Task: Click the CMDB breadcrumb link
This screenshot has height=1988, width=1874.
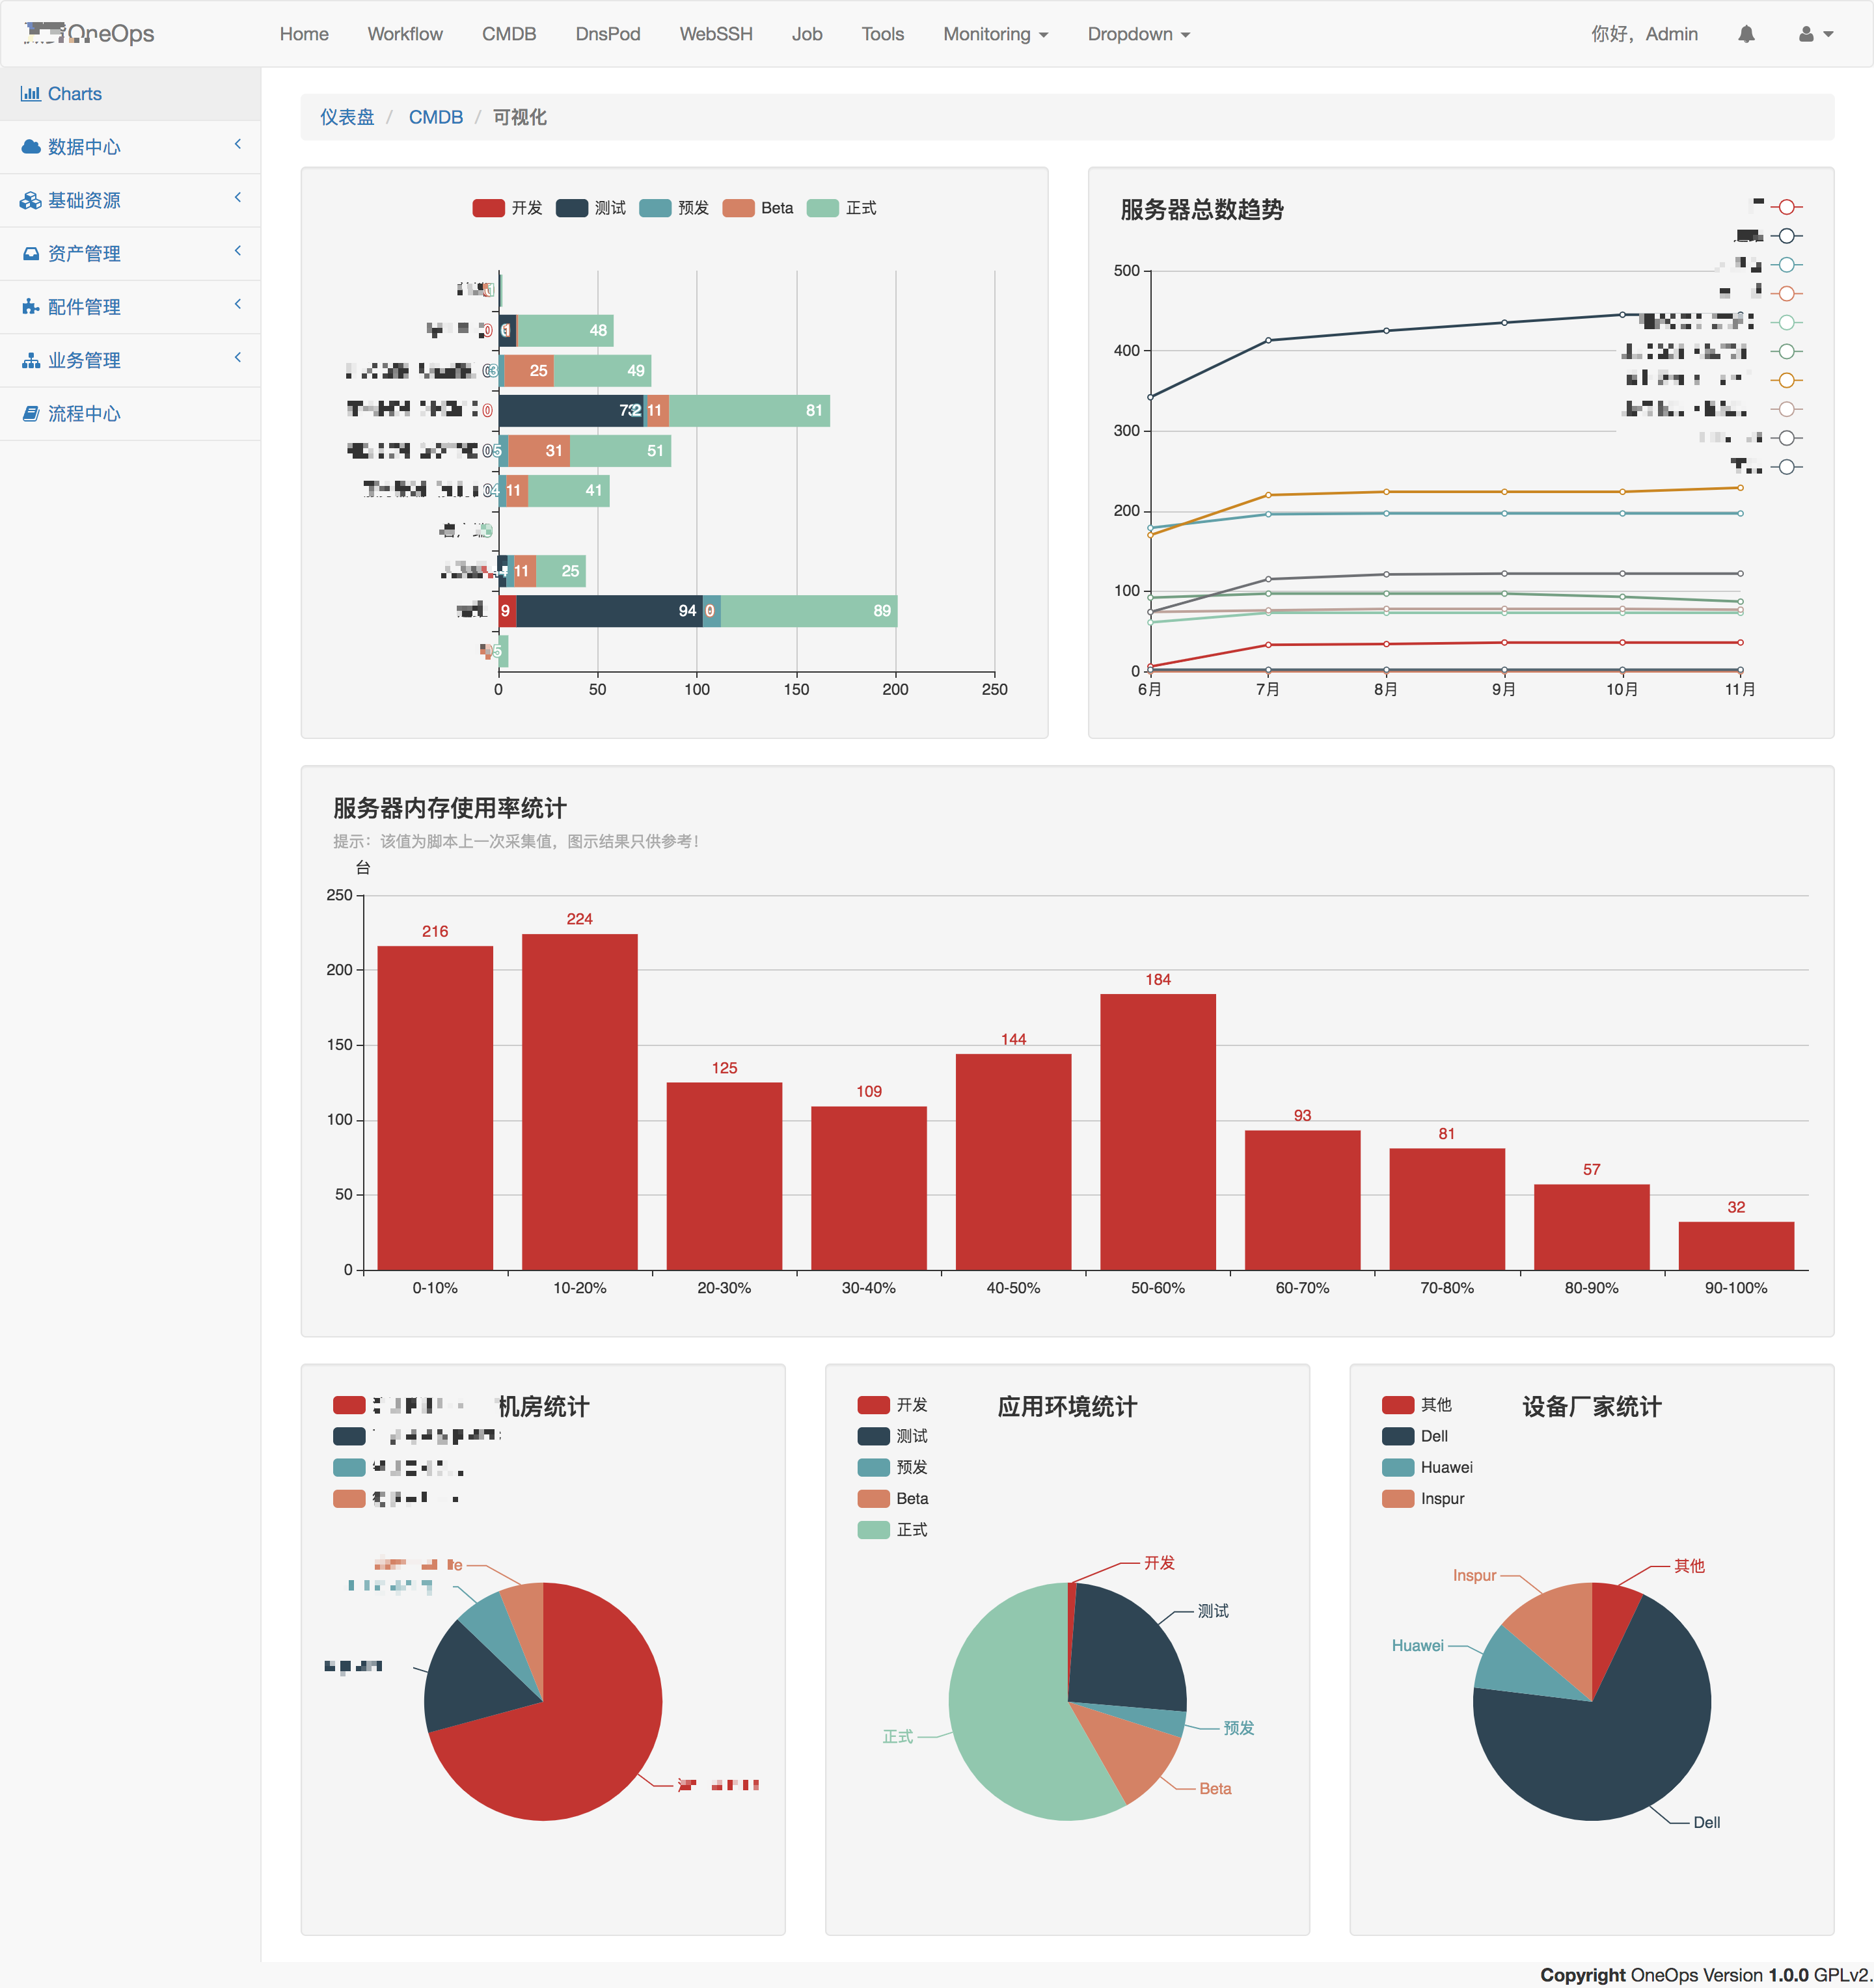Action: tap(436, 117)
